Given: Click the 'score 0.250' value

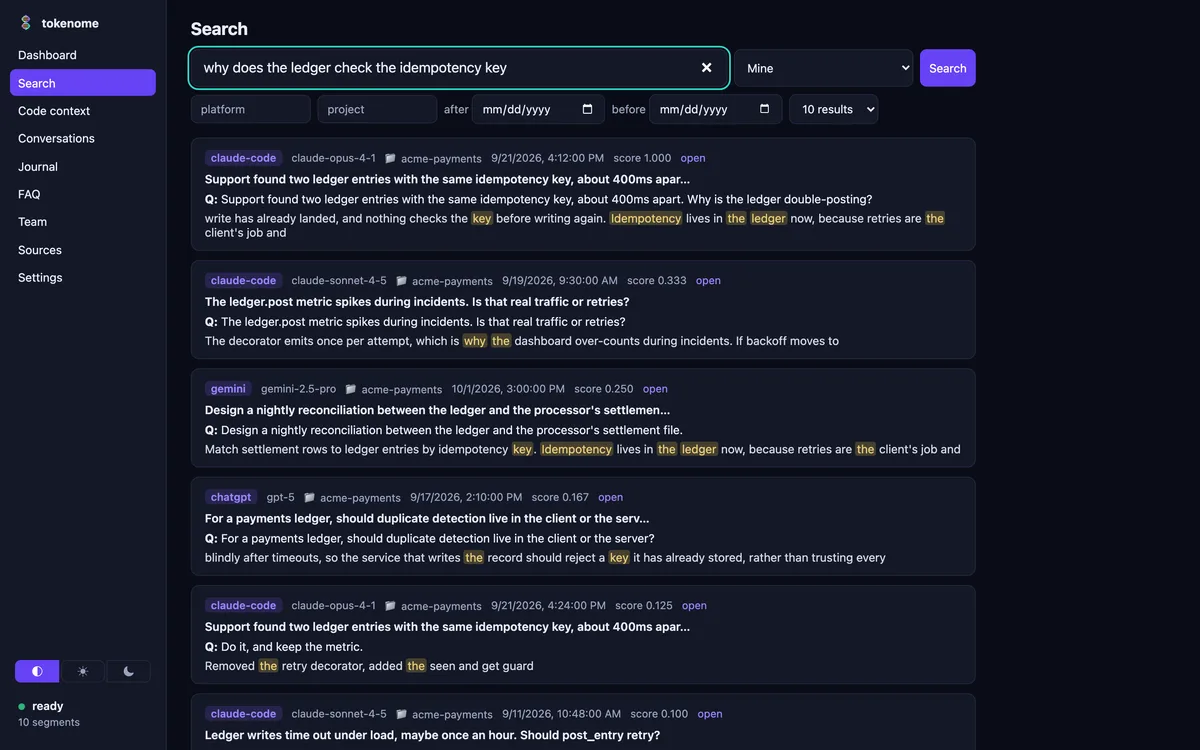Looking at the screenshot, I should [x=604, y=389].
